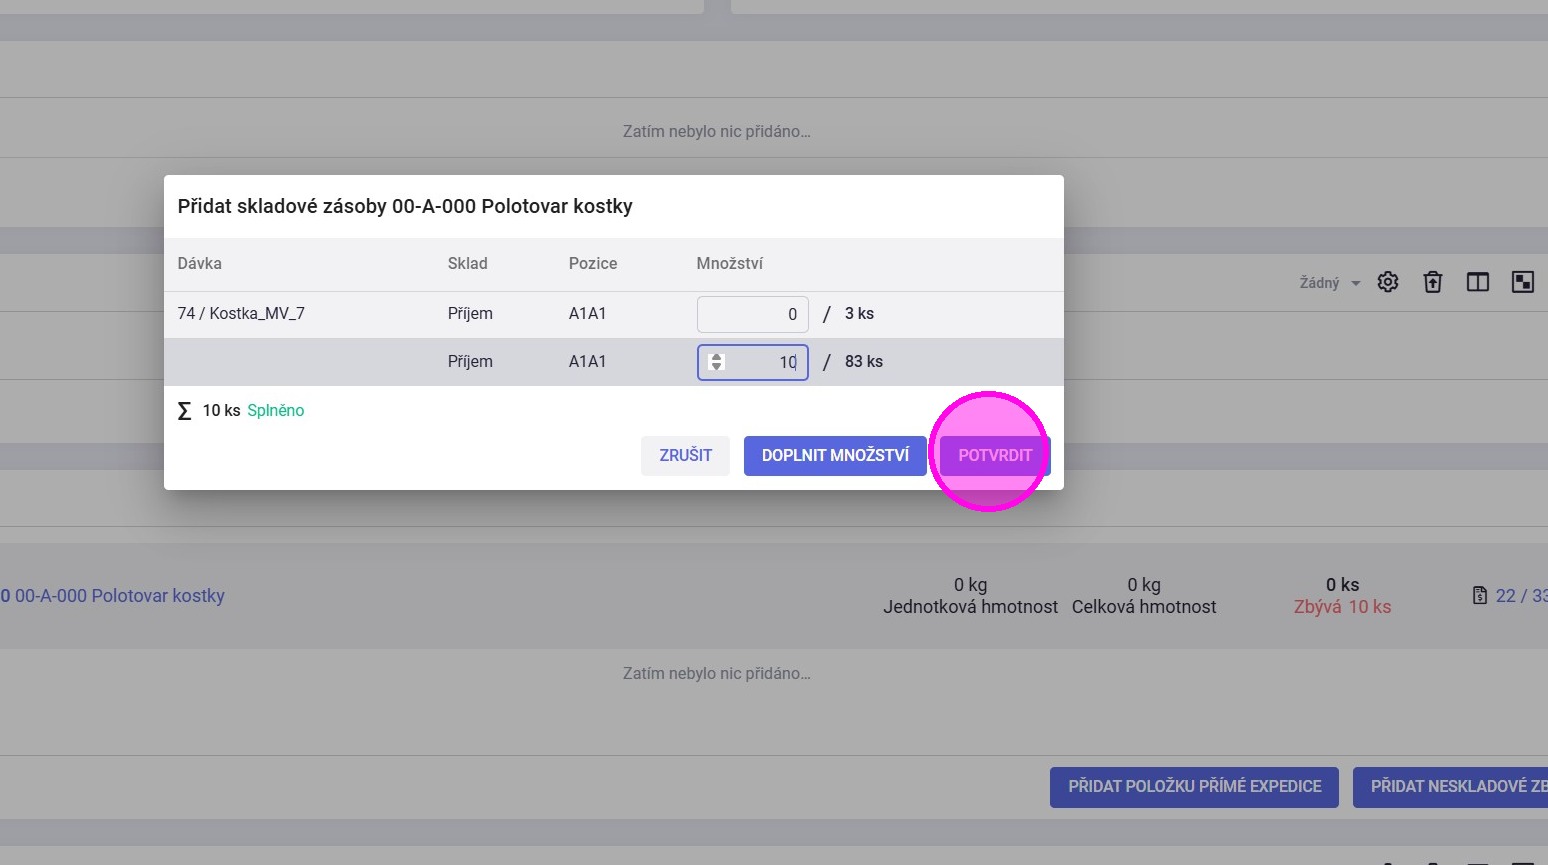Focus quantity field for batch 74 / Kostka_MV_7
The image size is (1548, 865).
coord(752,314)
